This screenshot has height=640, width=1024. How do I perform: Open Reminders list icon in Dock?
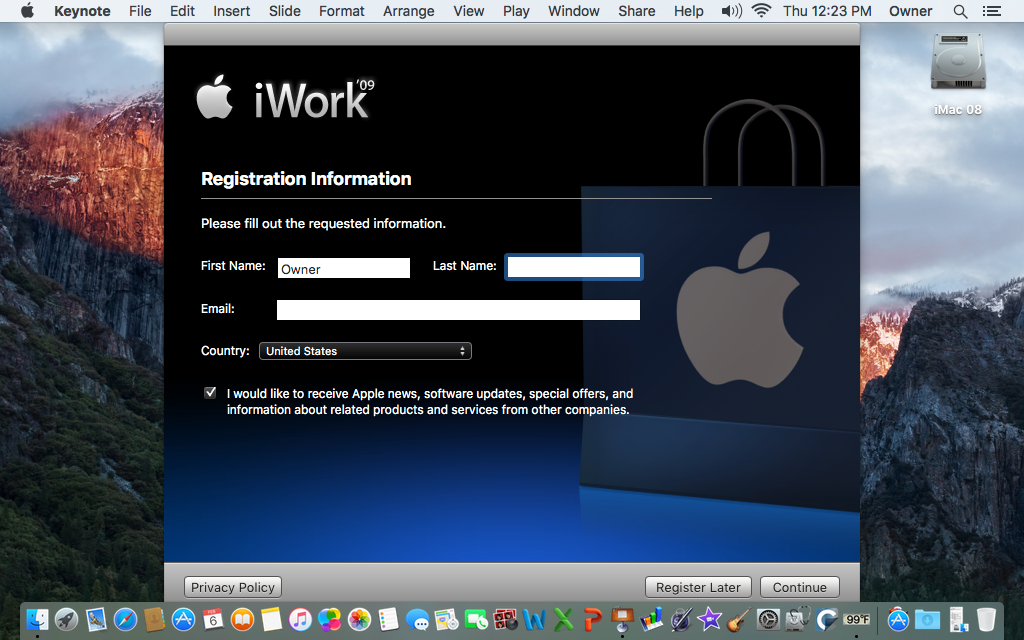click(x=388, y=619)
